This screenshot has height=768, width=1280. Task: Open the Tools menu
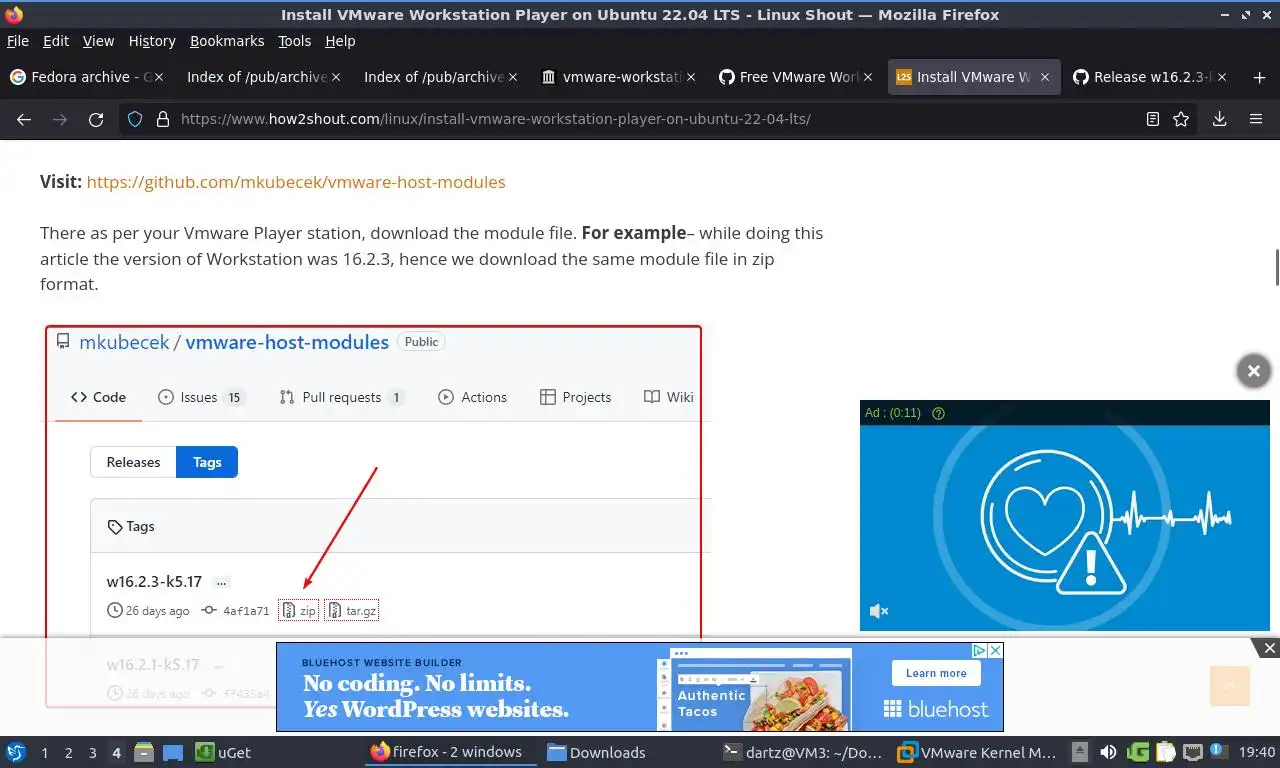(x=295, y=41)
